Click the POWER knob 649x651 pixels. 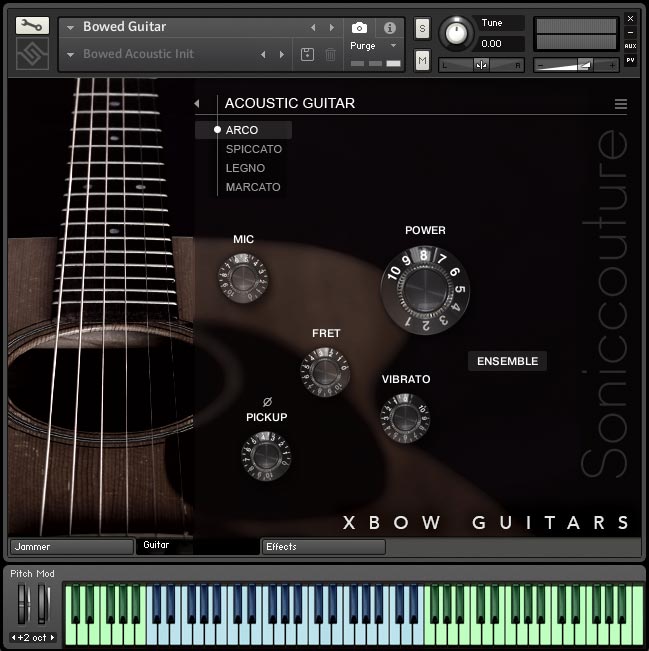click(x=425, y=290)
